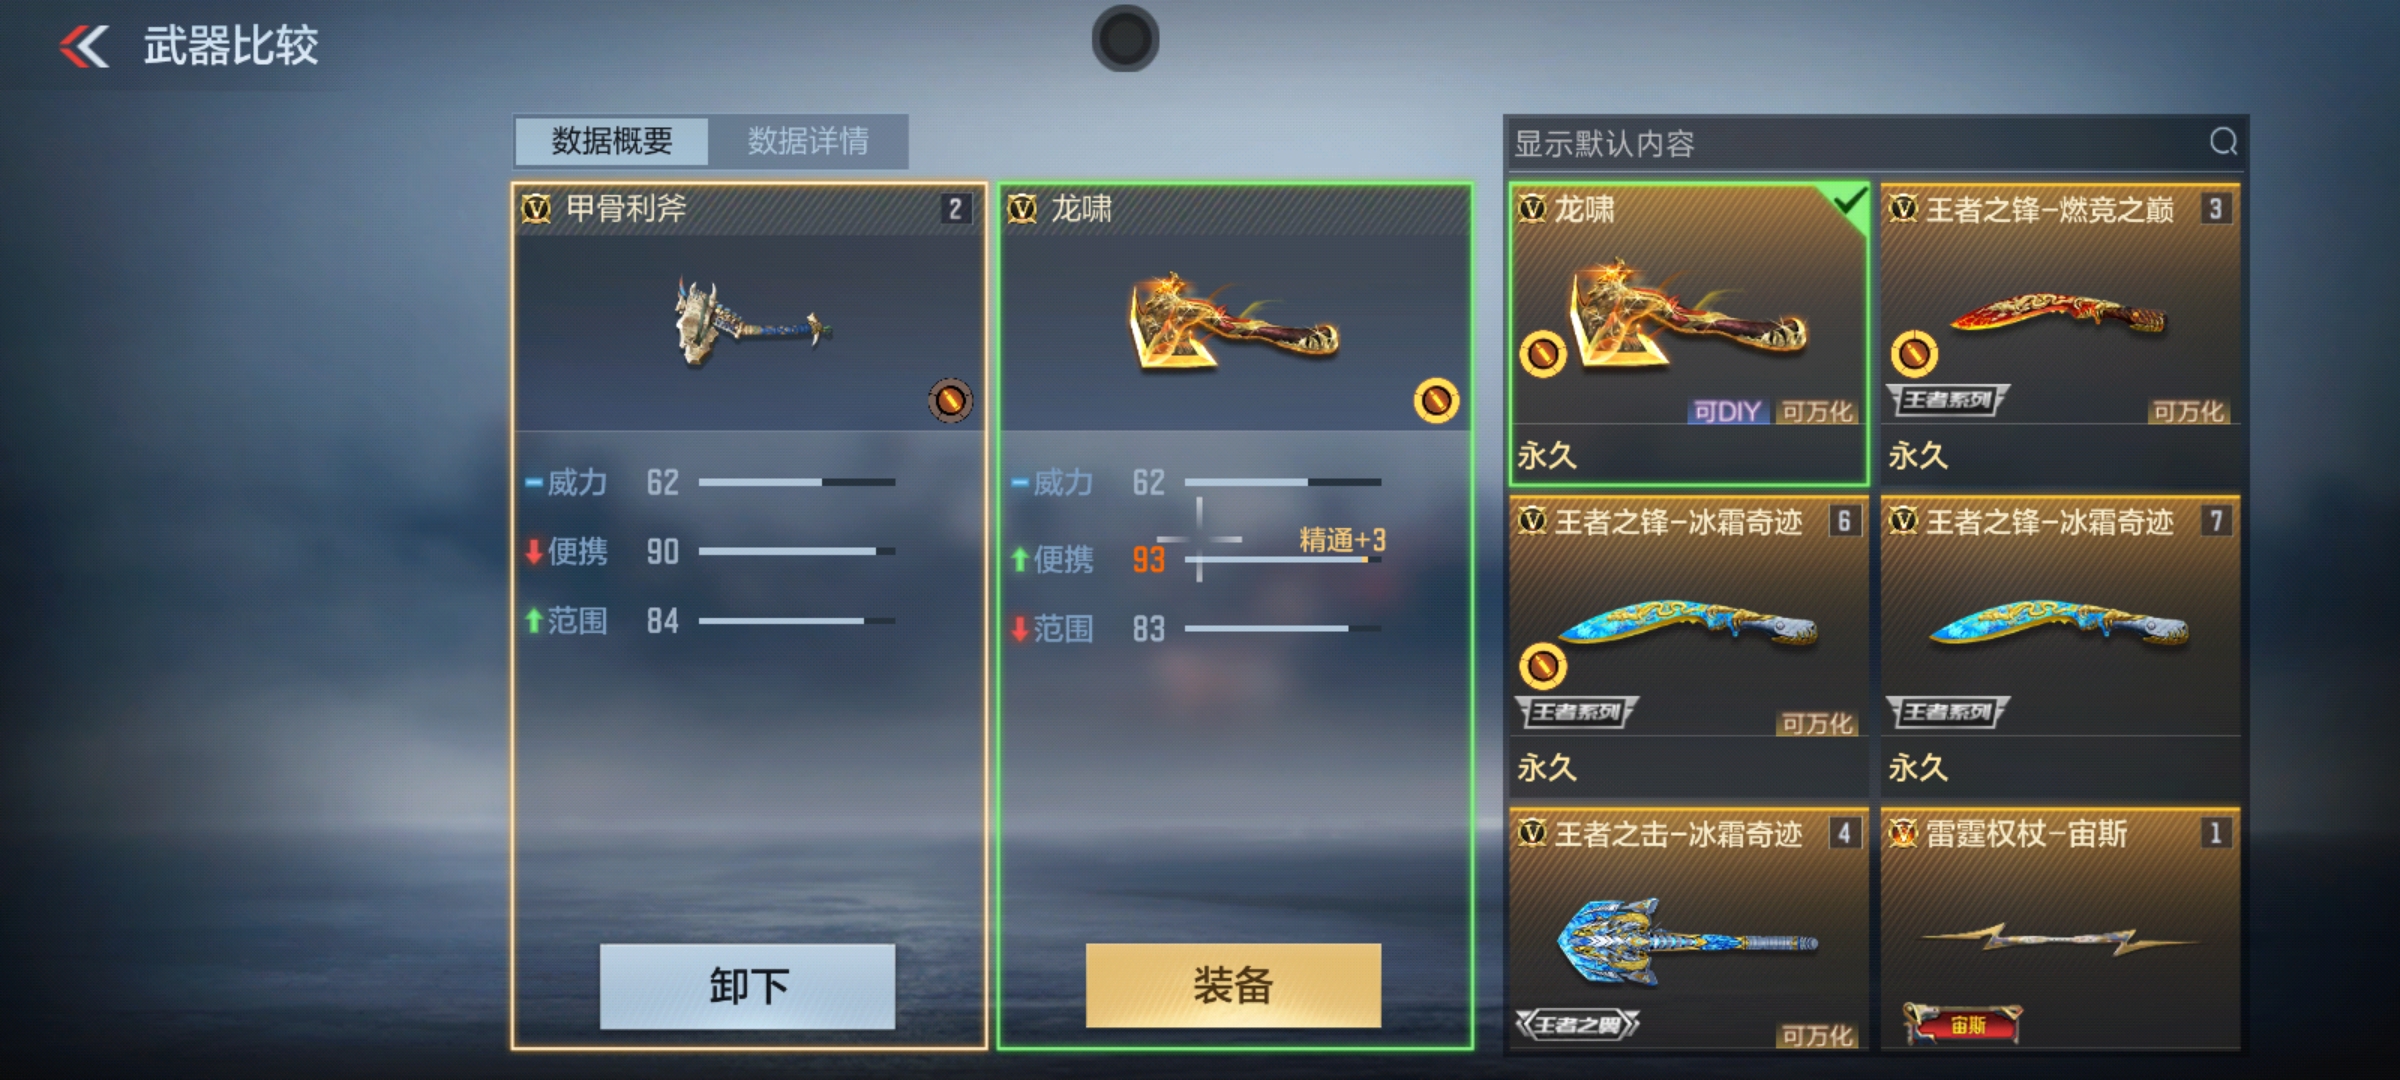Image resolution: width=2400 pixels, height=1080 pixels.
Task: Click the 显示默认内容 search field
Action: tap(1856, 144)
